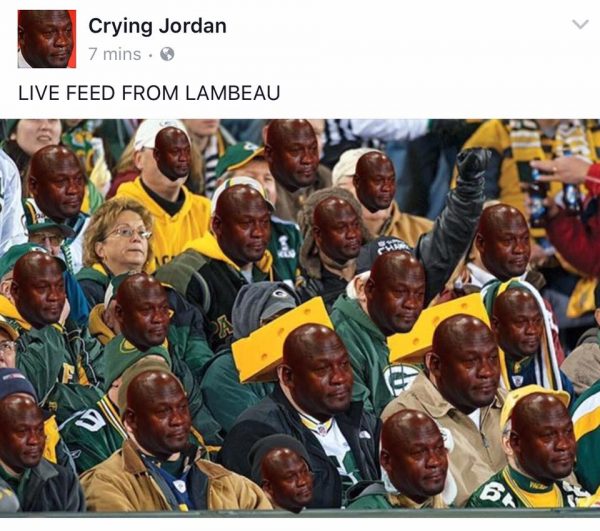
Task: Click the right cheesehead hat in photo
Action: (x=436, y=328)
